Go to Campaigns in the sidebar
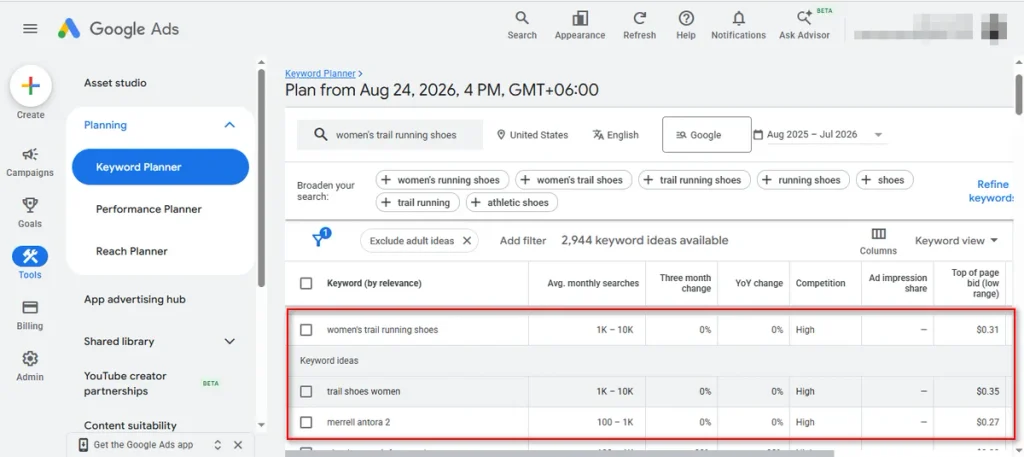1024x457 pixels. 30,163
